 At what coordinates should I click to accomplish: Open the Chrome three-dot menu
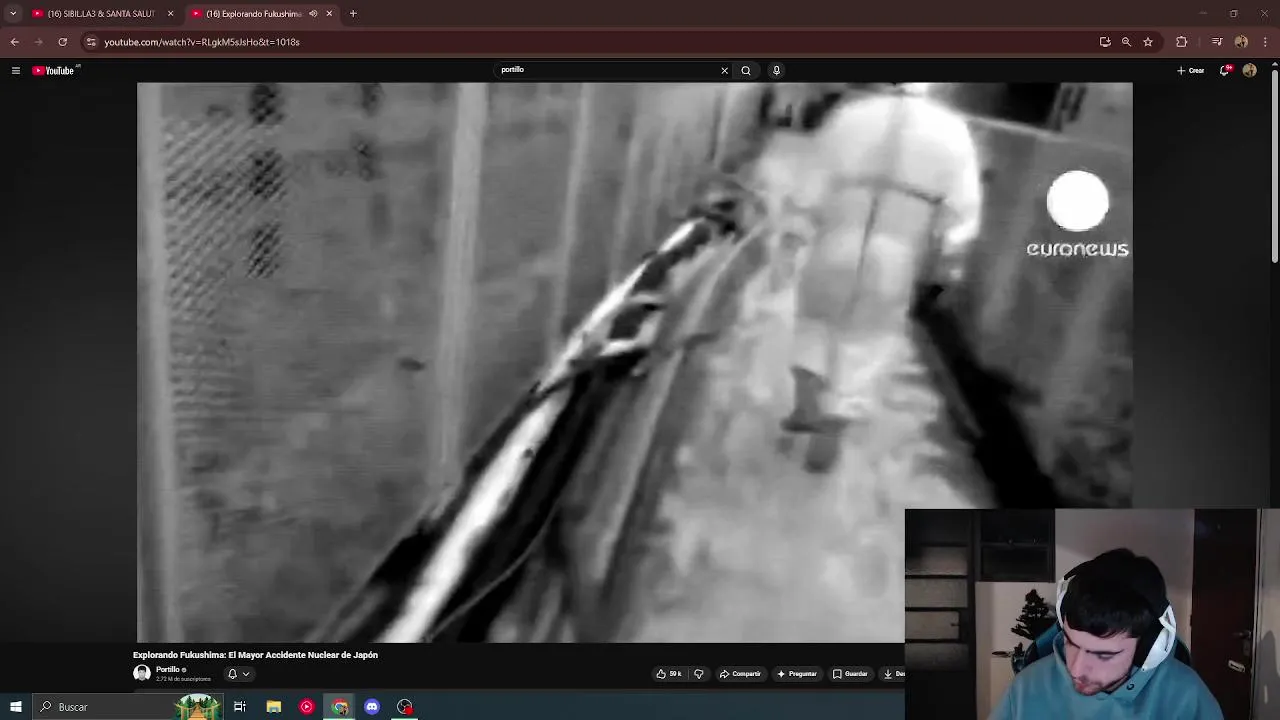(1266, 42)
